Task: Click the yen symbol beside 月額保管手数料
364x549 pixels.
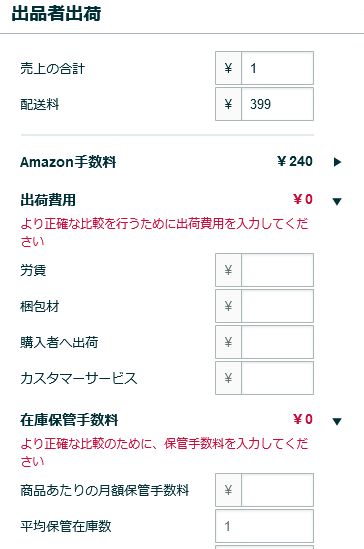Action: pos(228,490)
